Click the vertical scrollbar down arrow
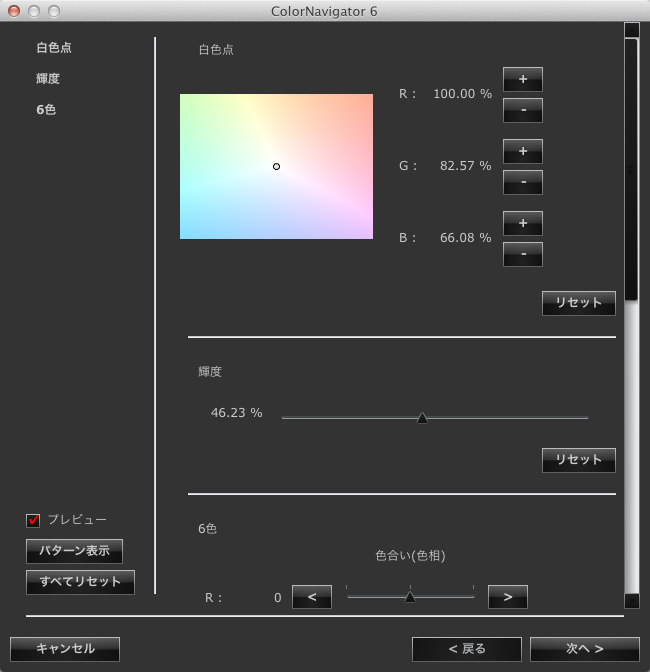Viewport: 650px width, 672px height. tap(631, 600)
